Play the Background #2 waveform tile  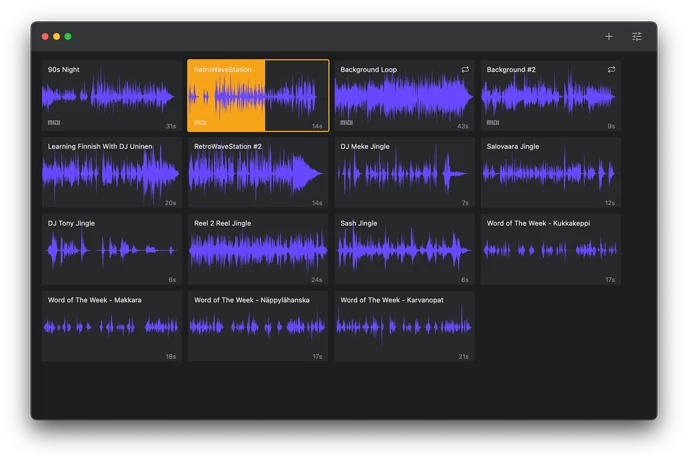coord(551,95)
